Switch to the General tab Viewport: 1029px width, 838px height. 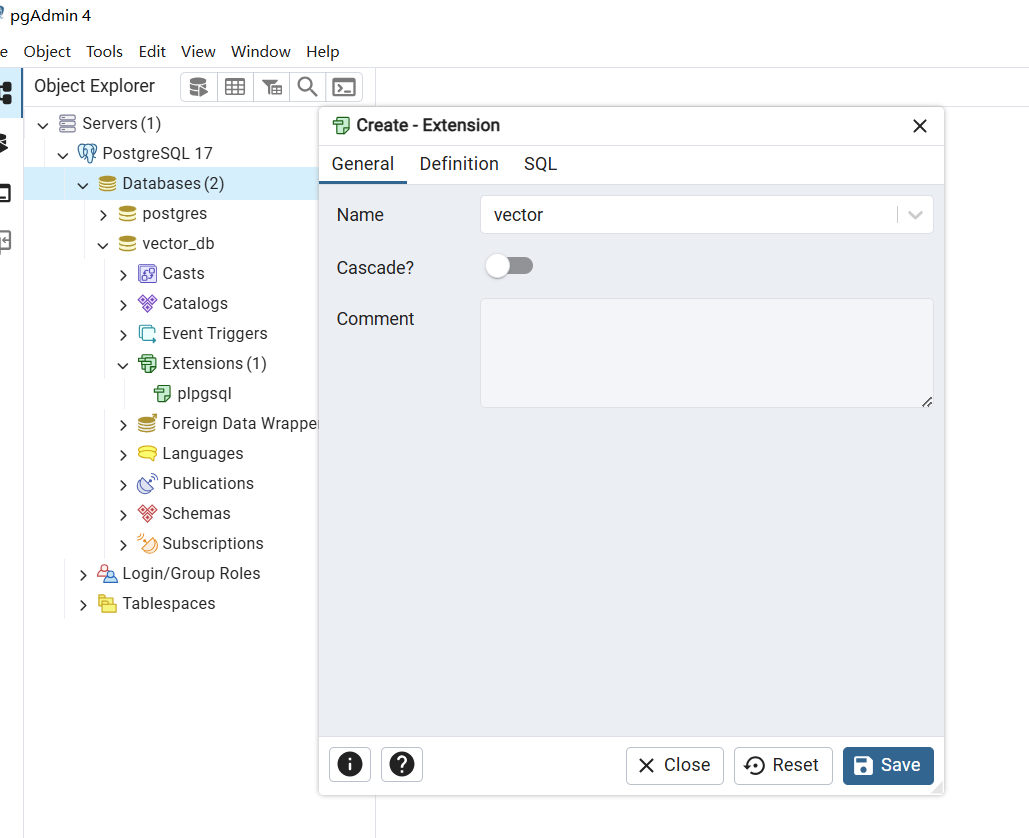coord(363,164)
